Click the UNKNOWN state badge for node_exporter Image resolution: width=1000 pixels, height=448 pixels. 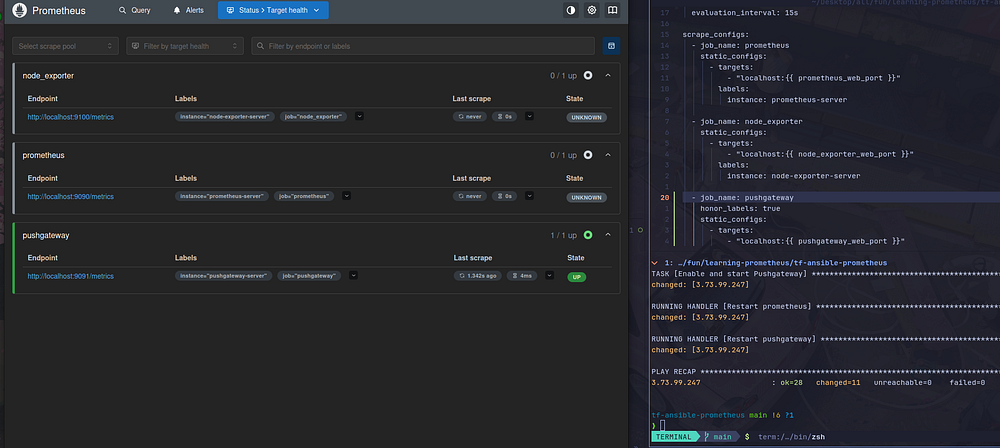tap(587, 117)
